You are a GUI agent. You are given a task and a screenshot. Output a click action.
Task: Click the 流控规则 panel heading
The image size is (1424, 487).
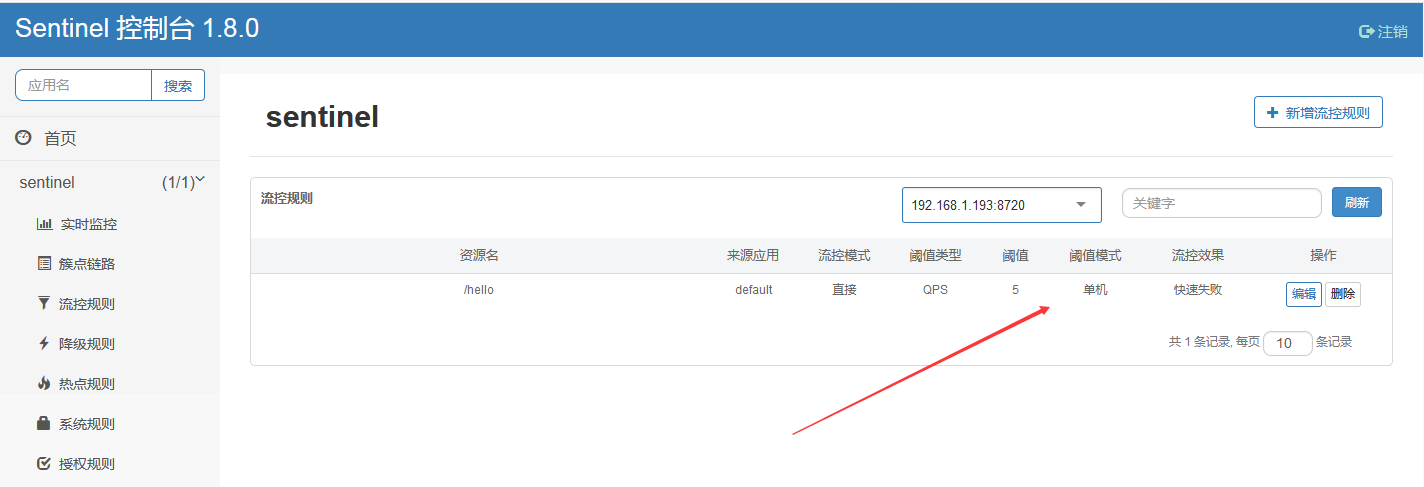(x=287, y=198)
